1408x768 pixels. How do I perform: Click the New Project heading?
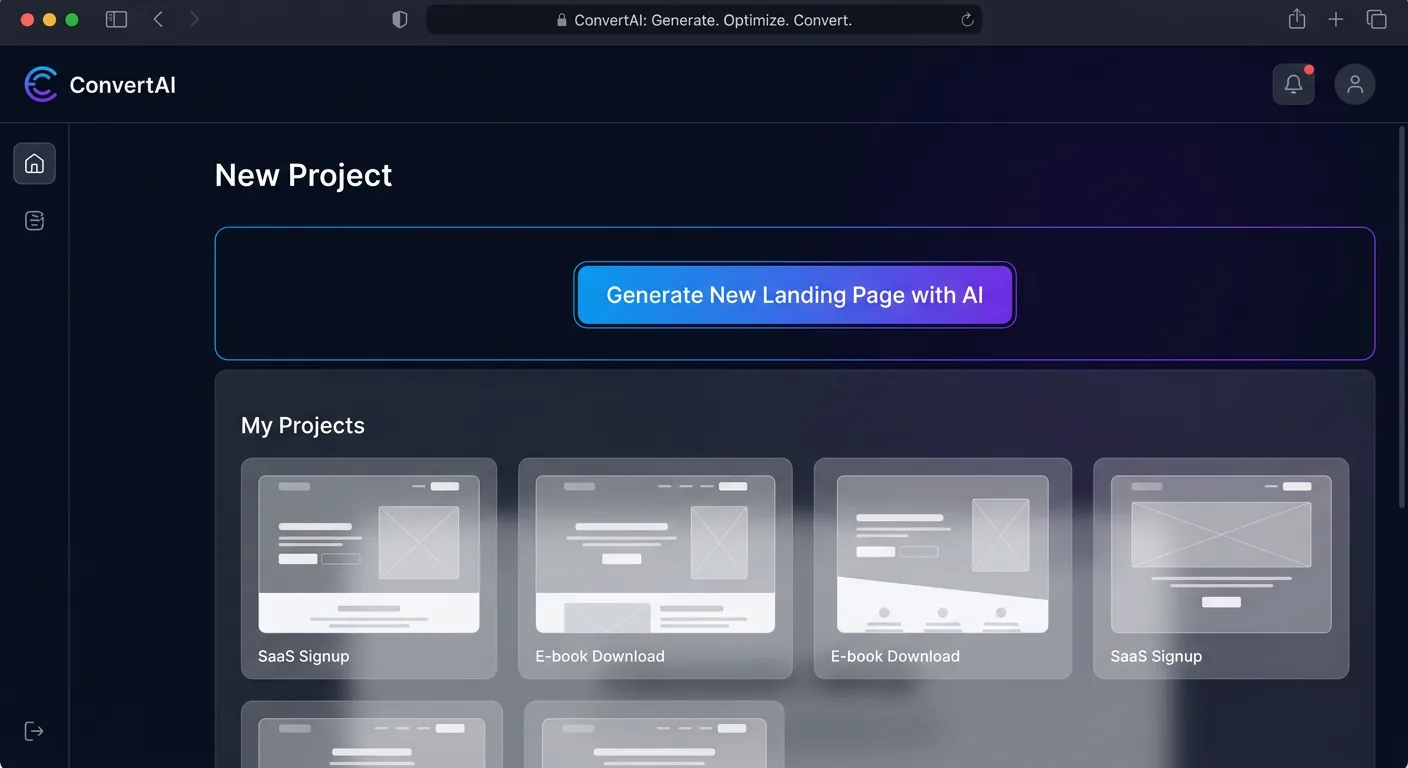[x=304, y=175]
